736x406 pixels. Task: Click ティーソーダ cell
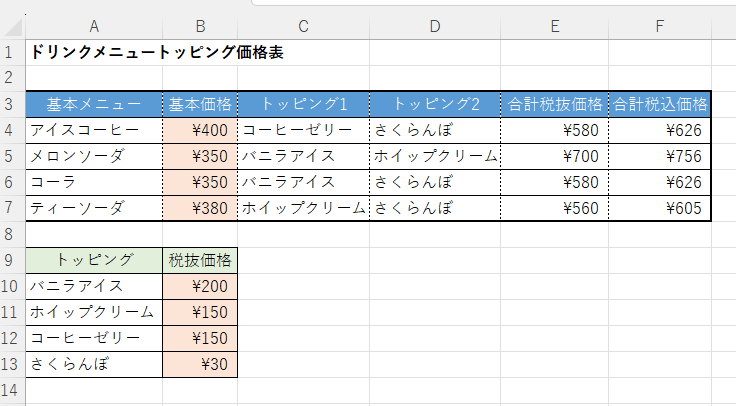[x=94, y=208]
